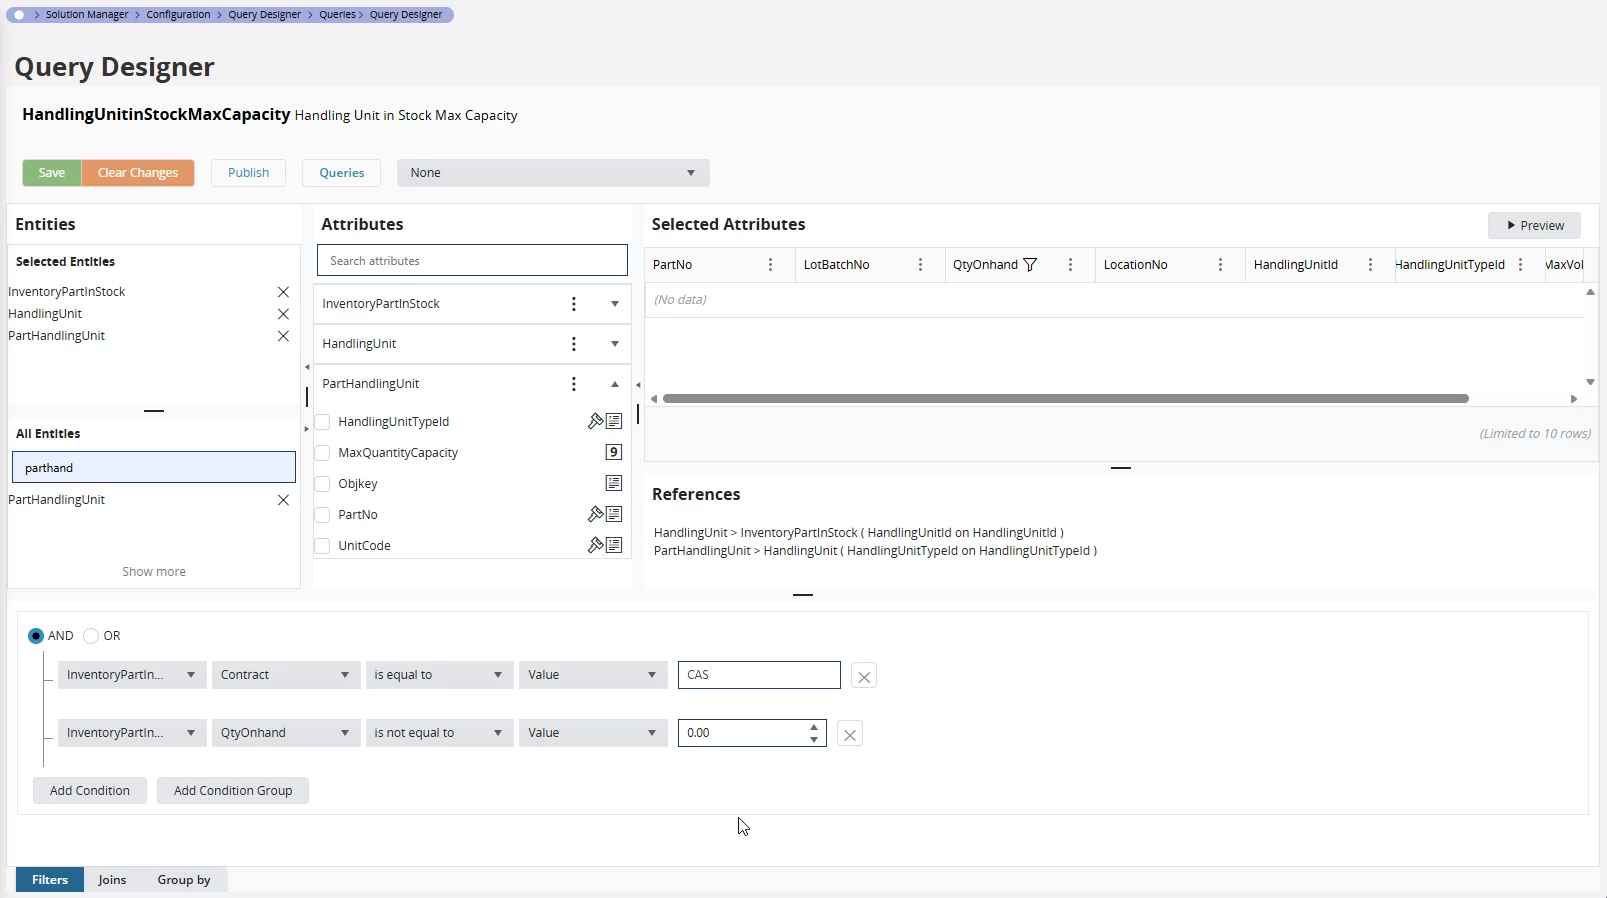Expand the HandlingUnit attribute group
Image resolution: width=1607 pixels, height=898 pixels.
(614, 344)
